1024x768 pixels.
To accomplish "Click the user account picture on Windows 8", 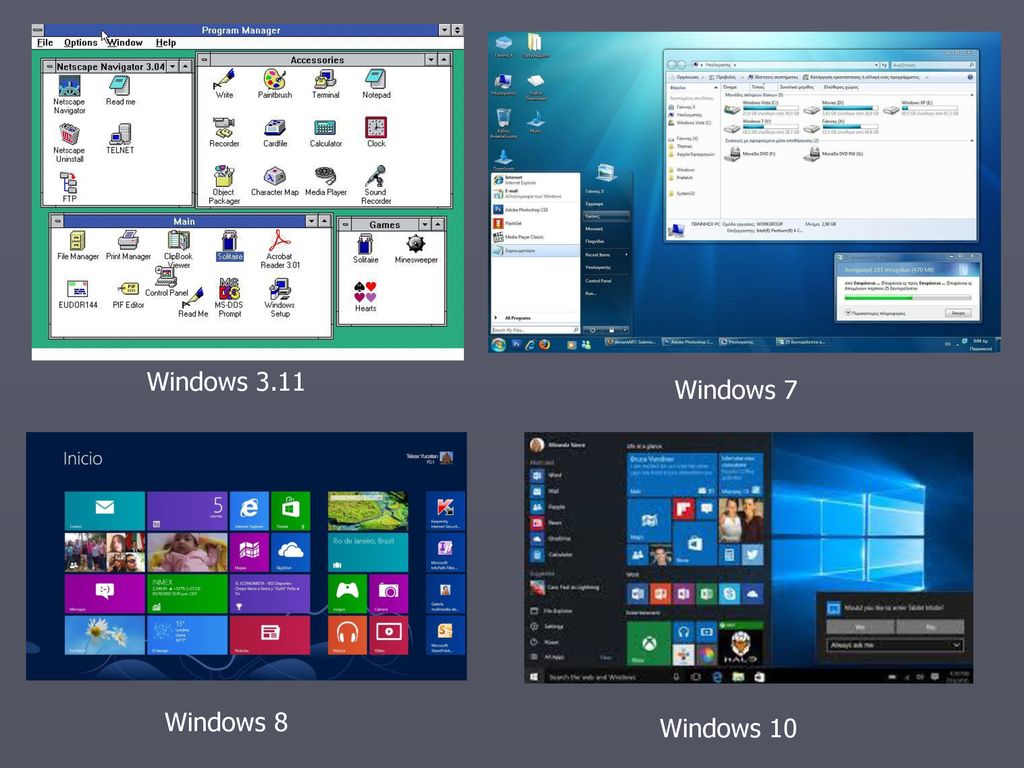I will (x=447, y=458).
